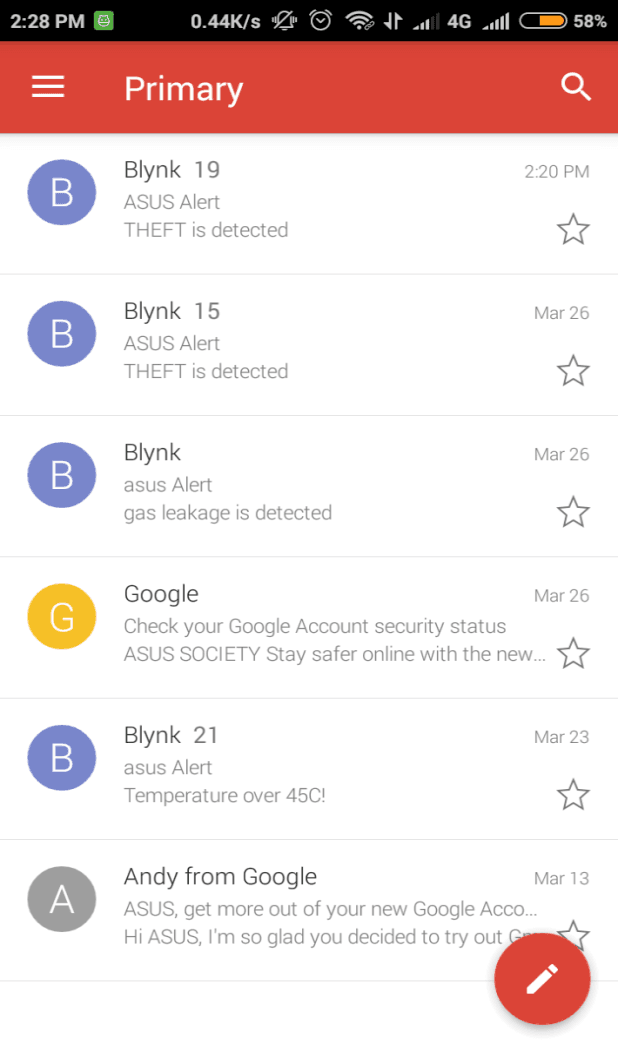The image size is (618, 1052).
Task: Select Blynk 19 sender avatar
Action: pos(62,193)
